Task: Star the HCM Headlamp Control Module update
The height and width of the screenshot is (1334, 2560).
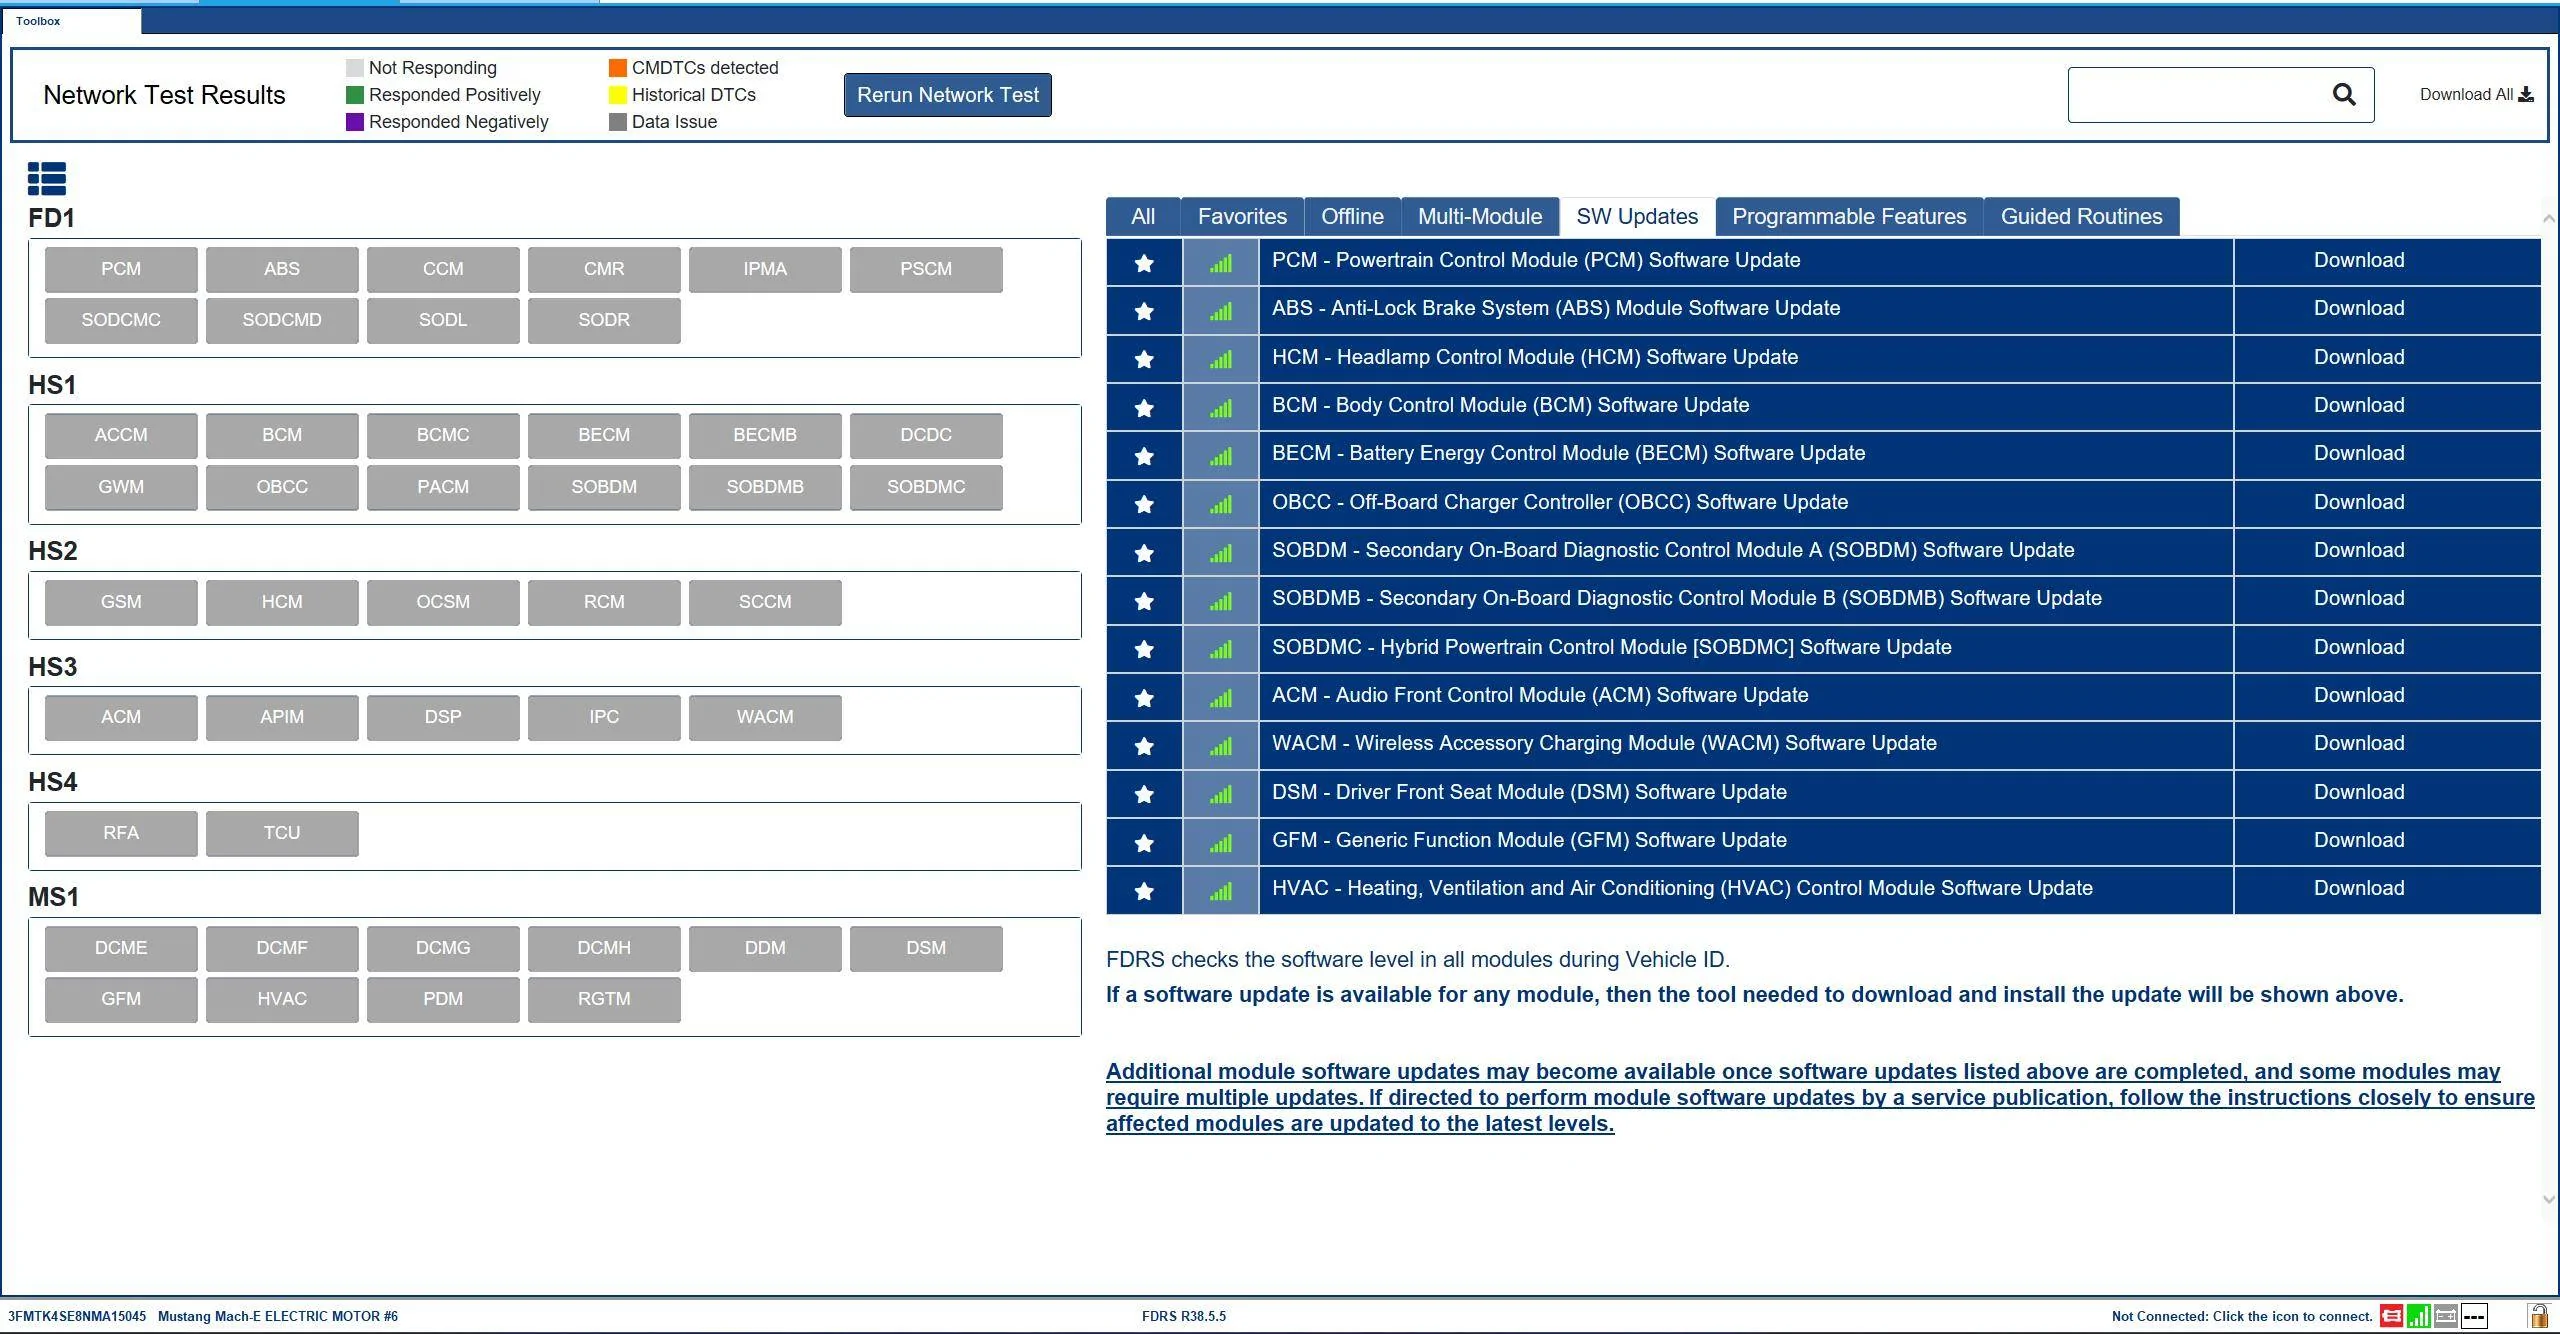Action: 1144,359
